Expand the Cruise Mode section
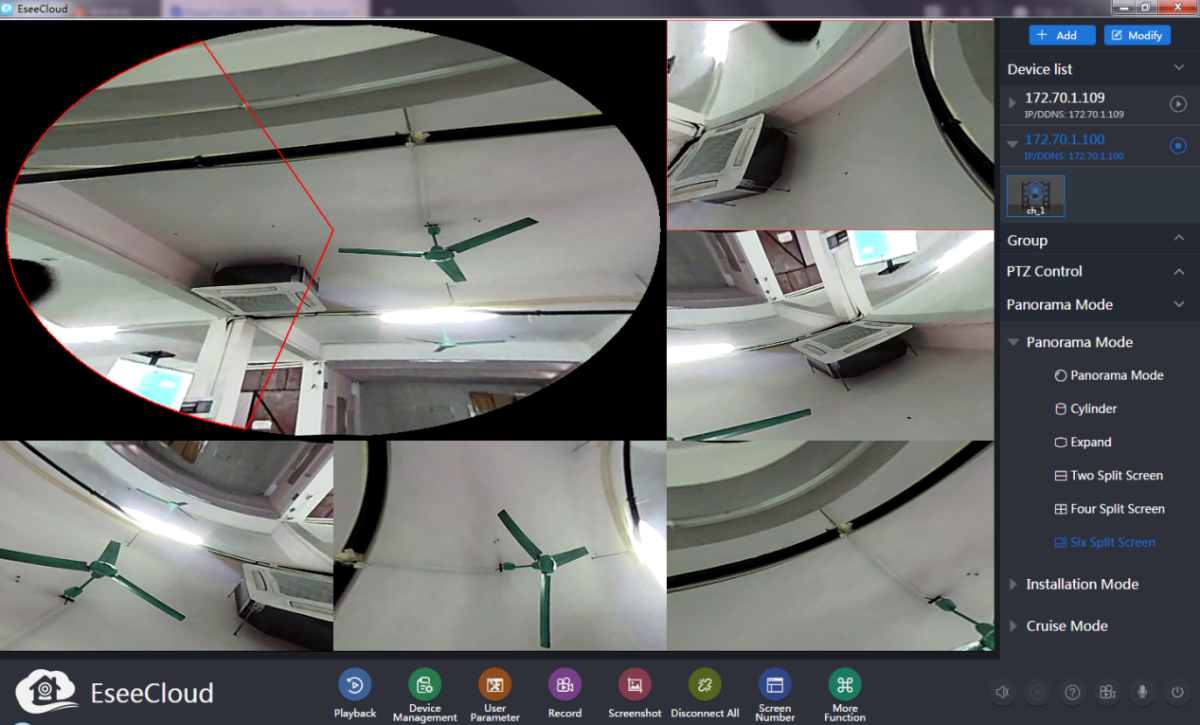The image size is (1200, 725). point(1013,626)
